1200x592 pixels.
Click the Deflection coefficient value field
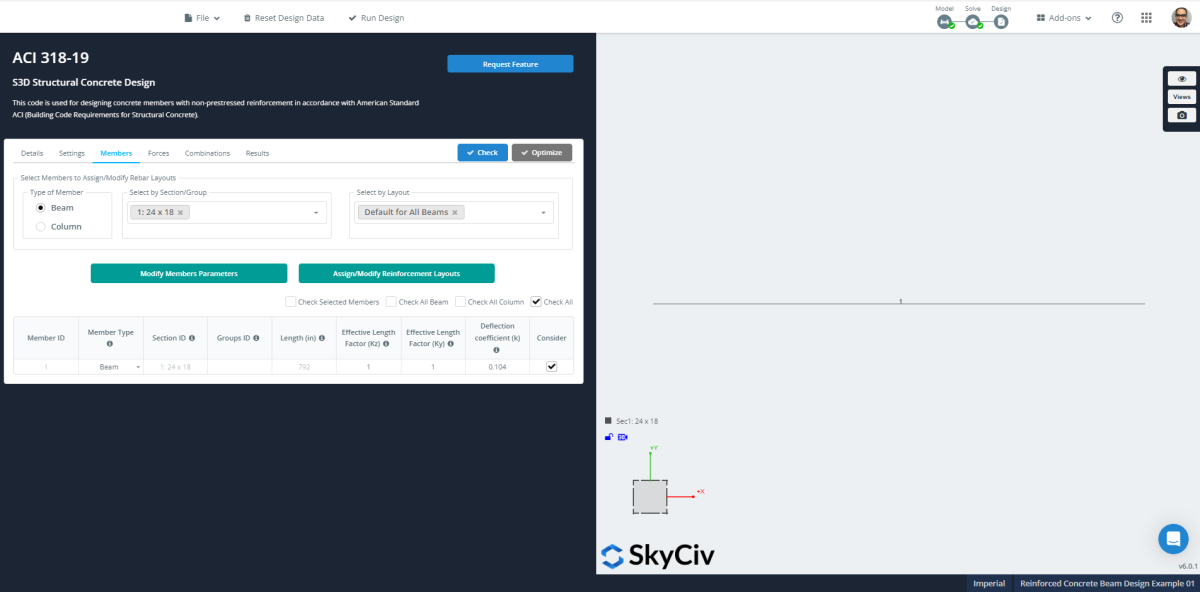point(497,366)
